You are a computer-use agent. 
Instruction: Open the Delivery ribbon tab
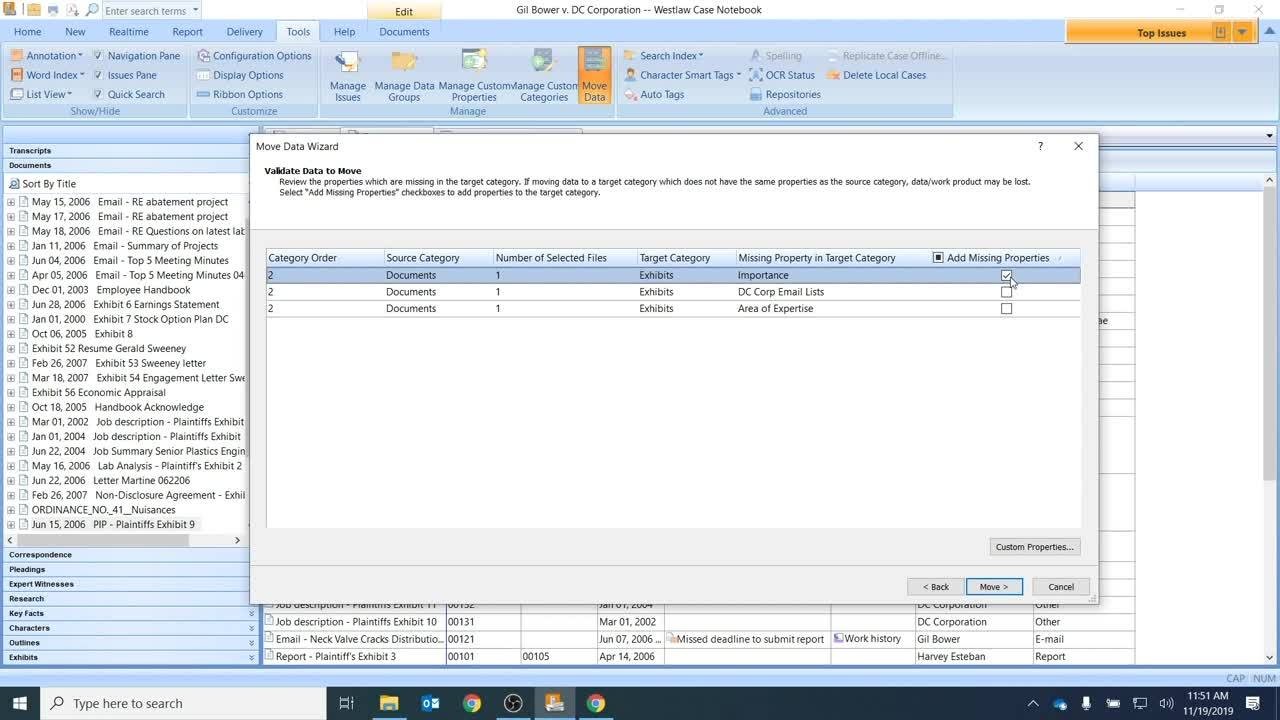(244, 32)
